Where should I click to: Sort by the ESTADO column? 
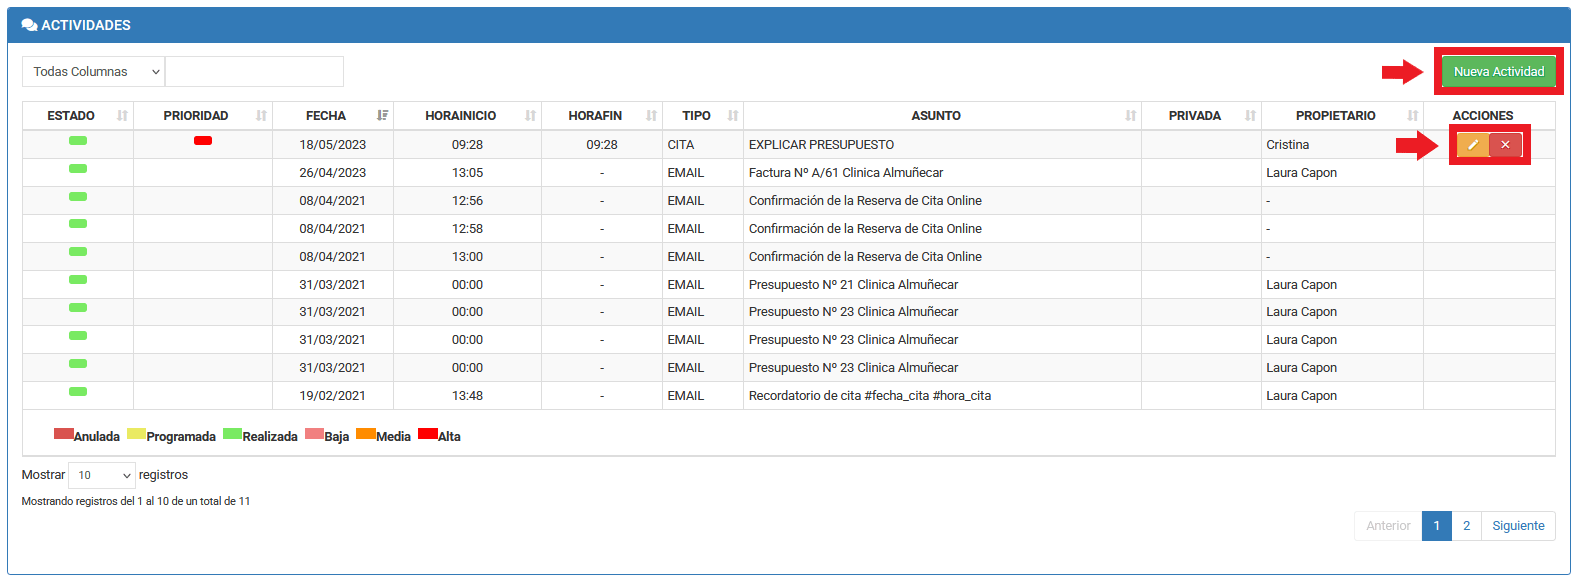click(78, 116)
